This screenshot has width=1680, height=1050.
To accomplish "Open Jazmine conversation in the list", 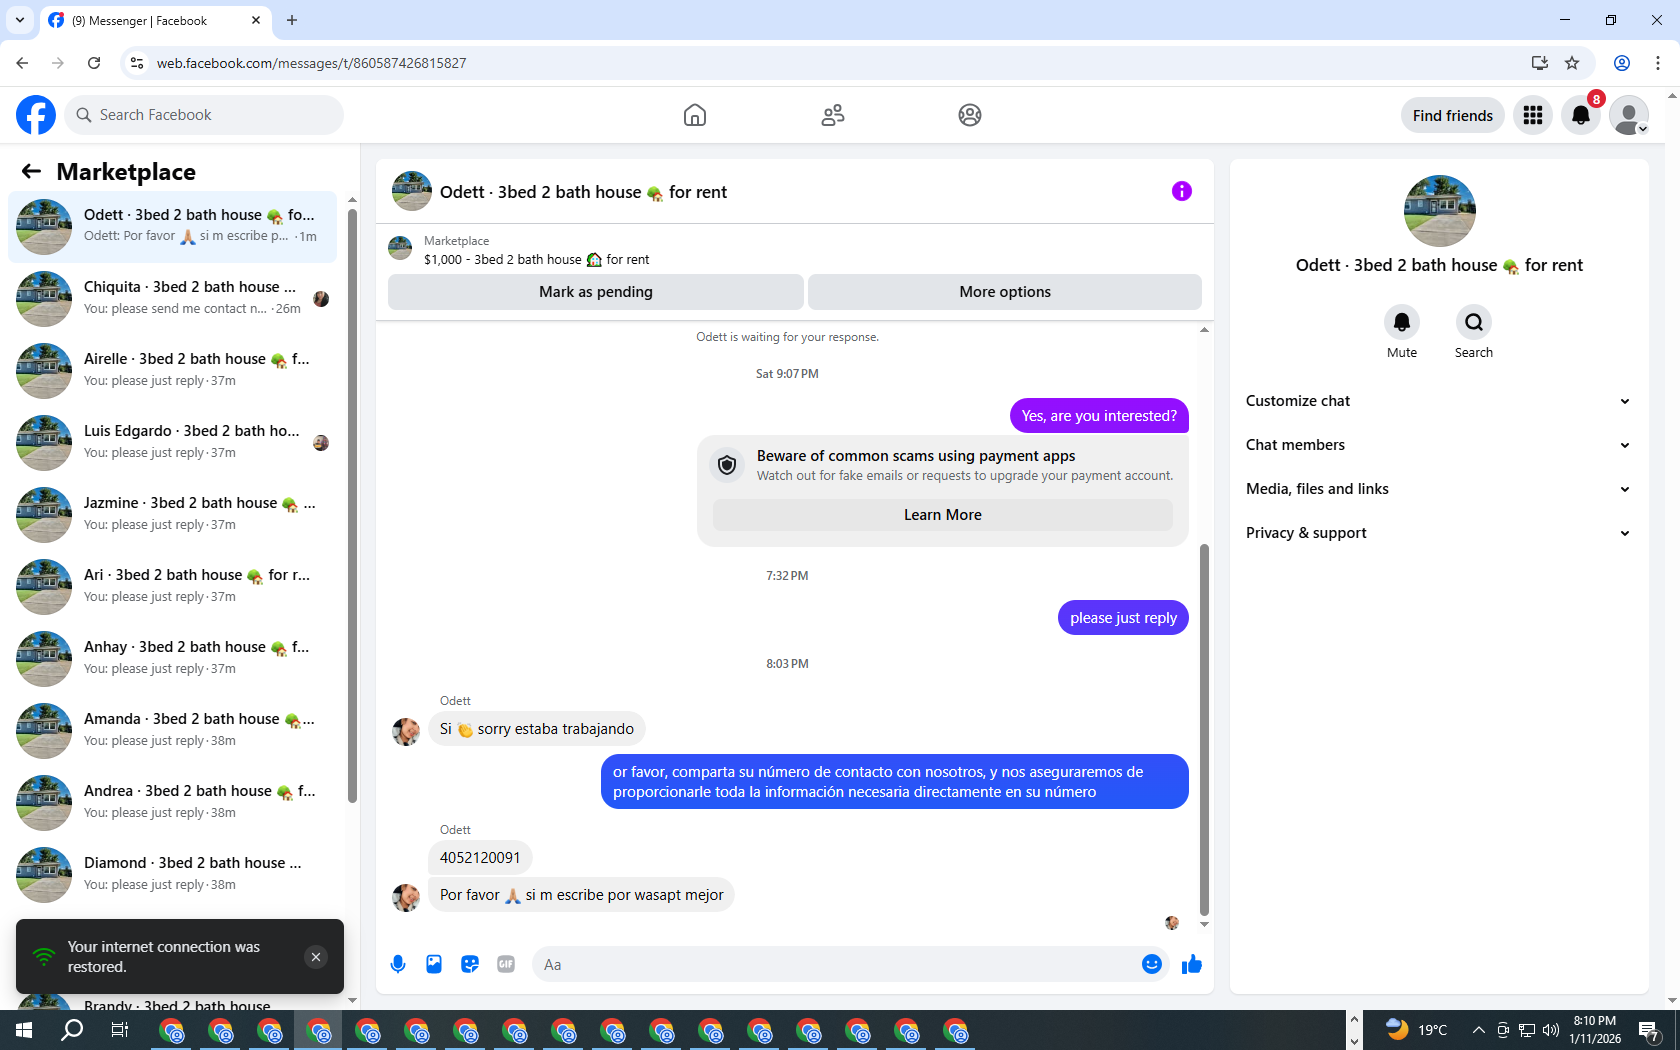I will coord(172,514).
